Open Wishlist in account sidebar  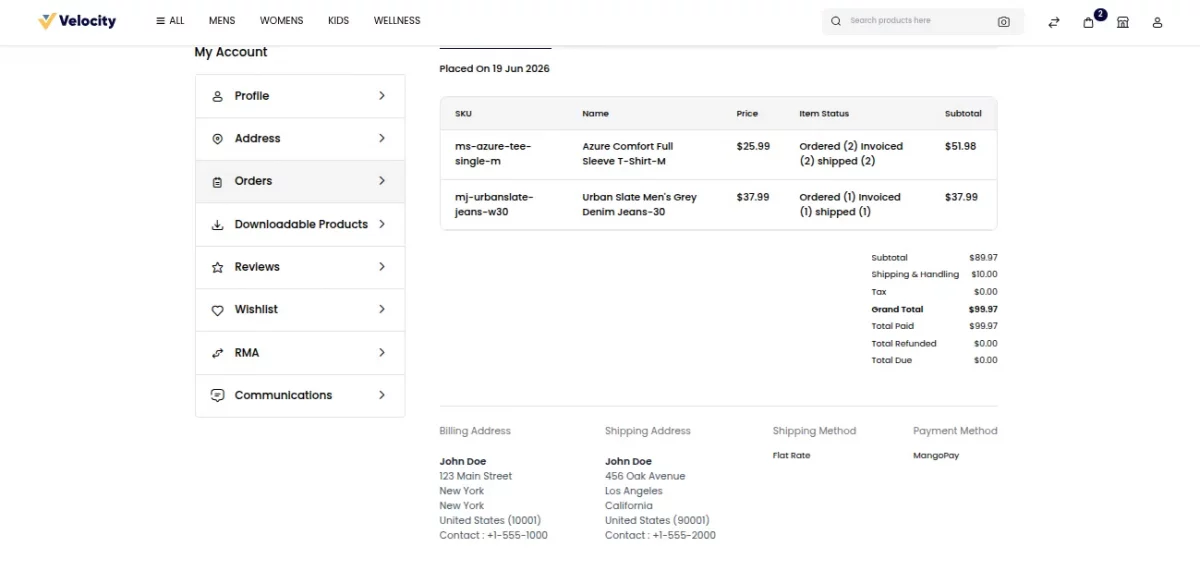[x=300, y=310]
